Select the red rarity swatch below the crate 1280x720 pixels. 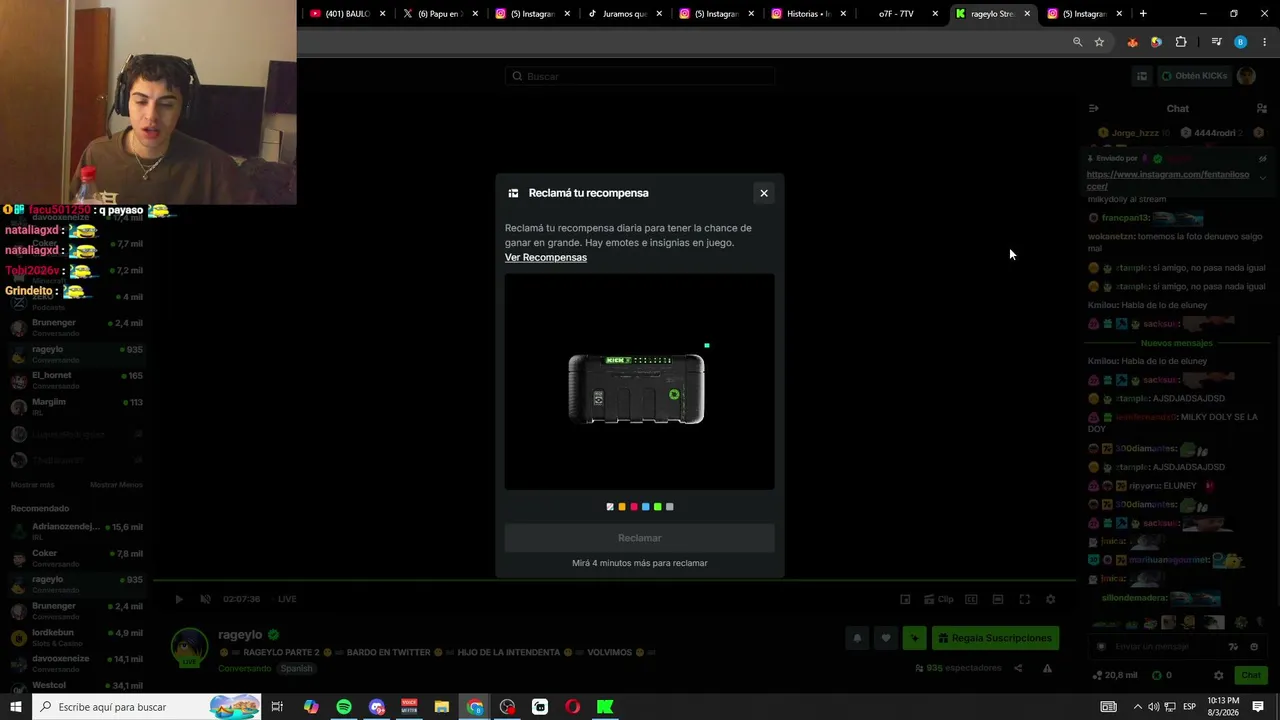click(x=634, y=507)
